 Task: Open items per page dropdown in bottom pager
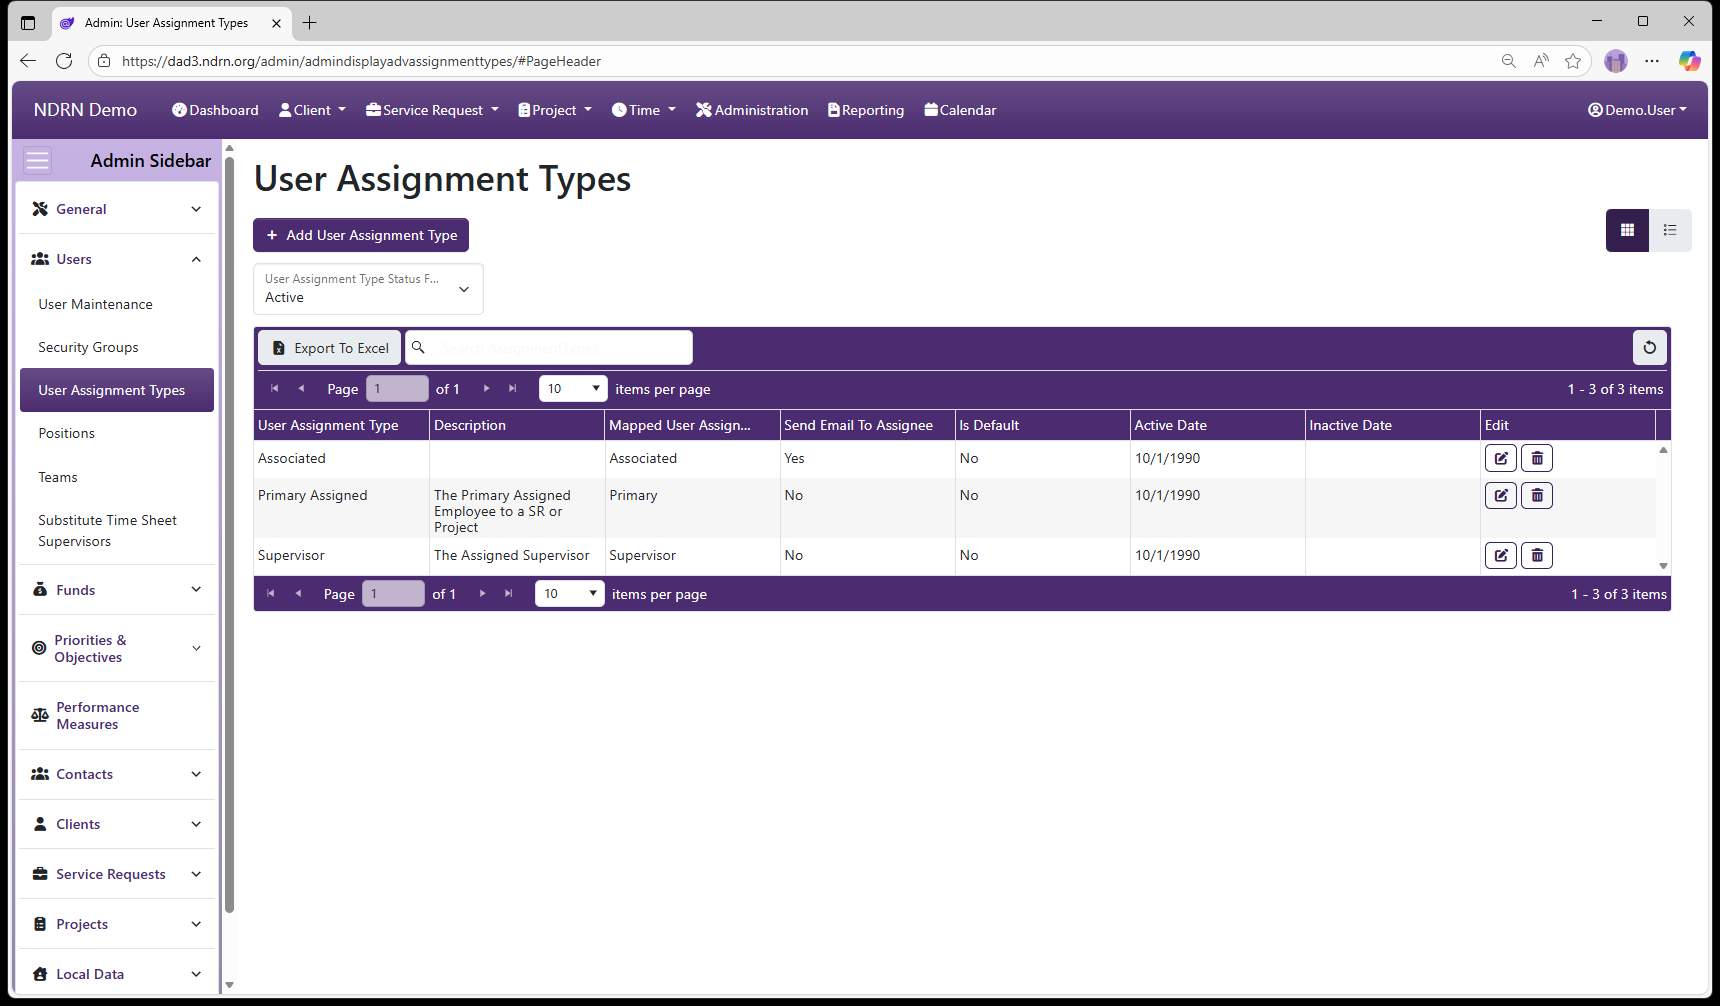tap(569, 594)
